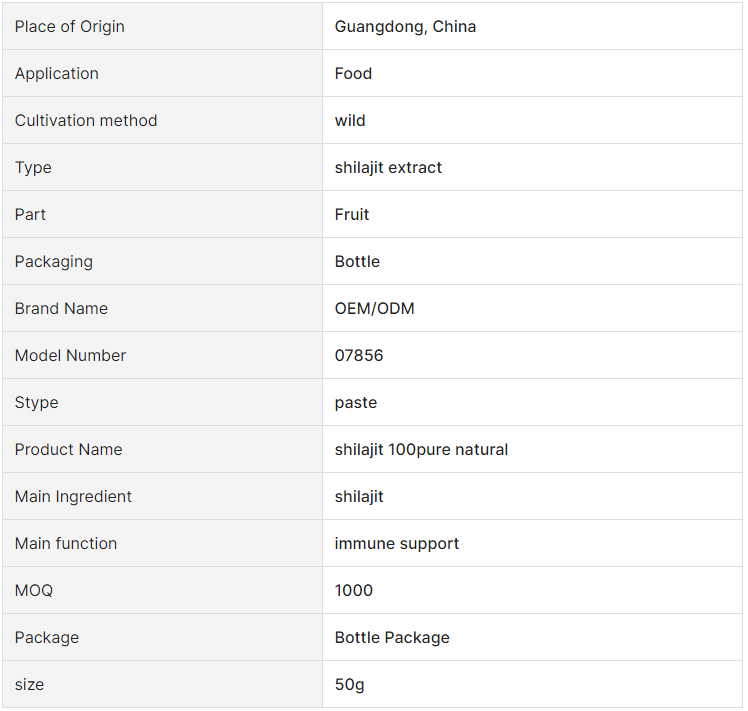Select the 'Guangdong, China' value
The height and width of the screenshot is (711, 748).
coord(405,27)
